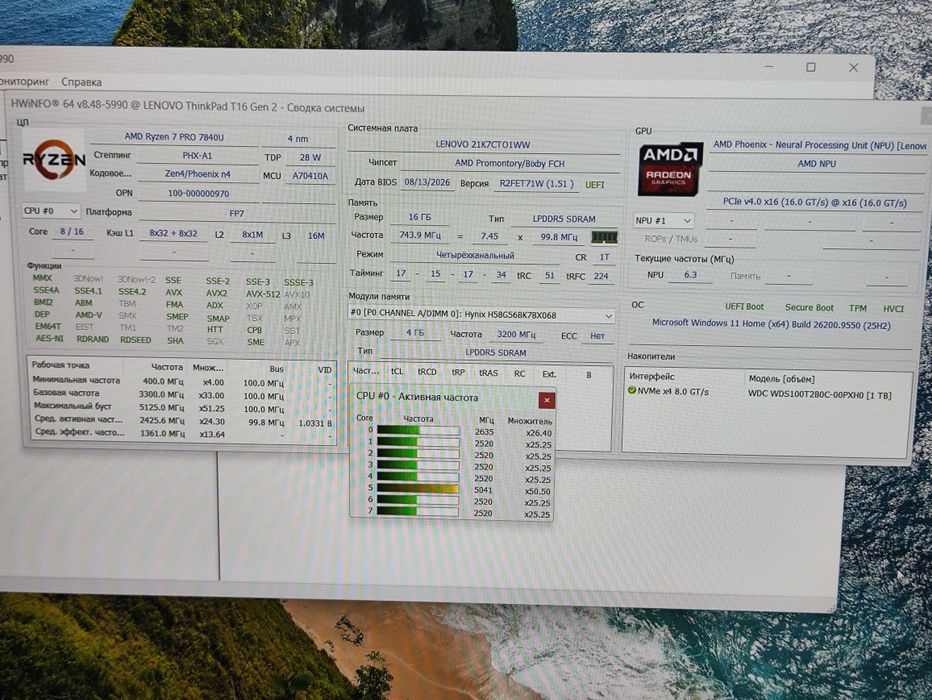
Task: Click the AMD Promontory/Bixby FCH chipset field
Action: click(x=509, y=163)
